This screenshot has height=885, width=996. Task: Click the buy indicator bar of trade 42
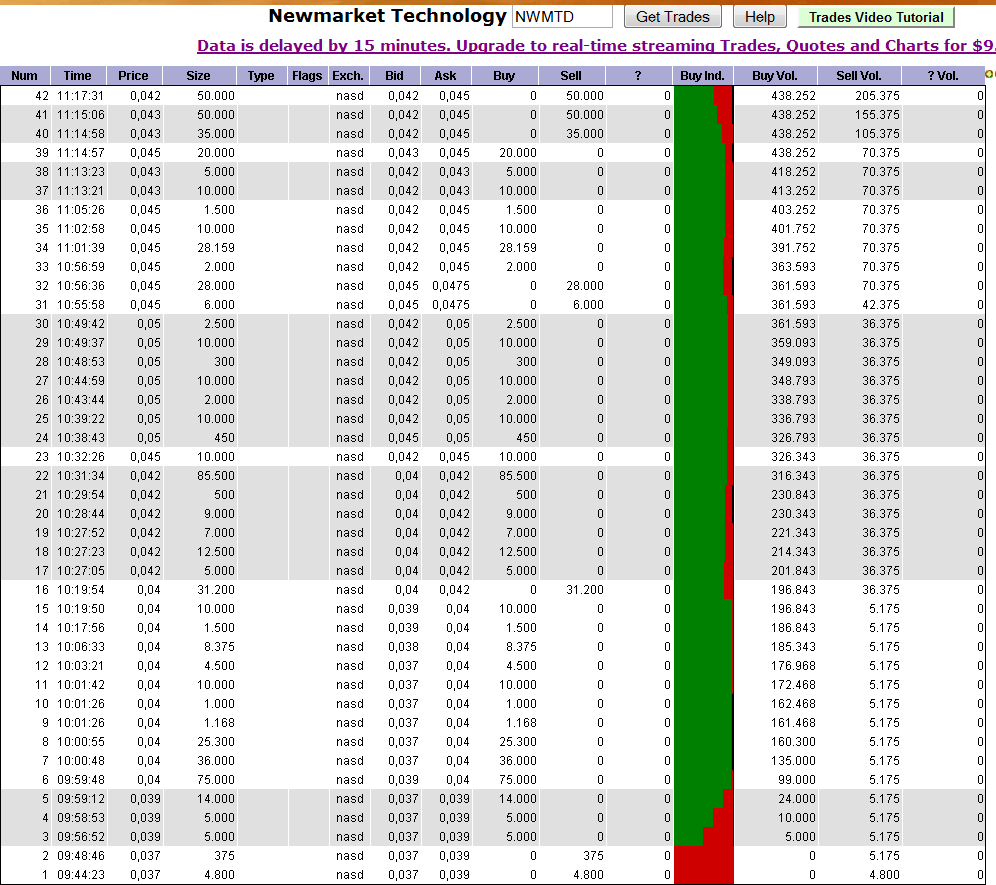703,96
